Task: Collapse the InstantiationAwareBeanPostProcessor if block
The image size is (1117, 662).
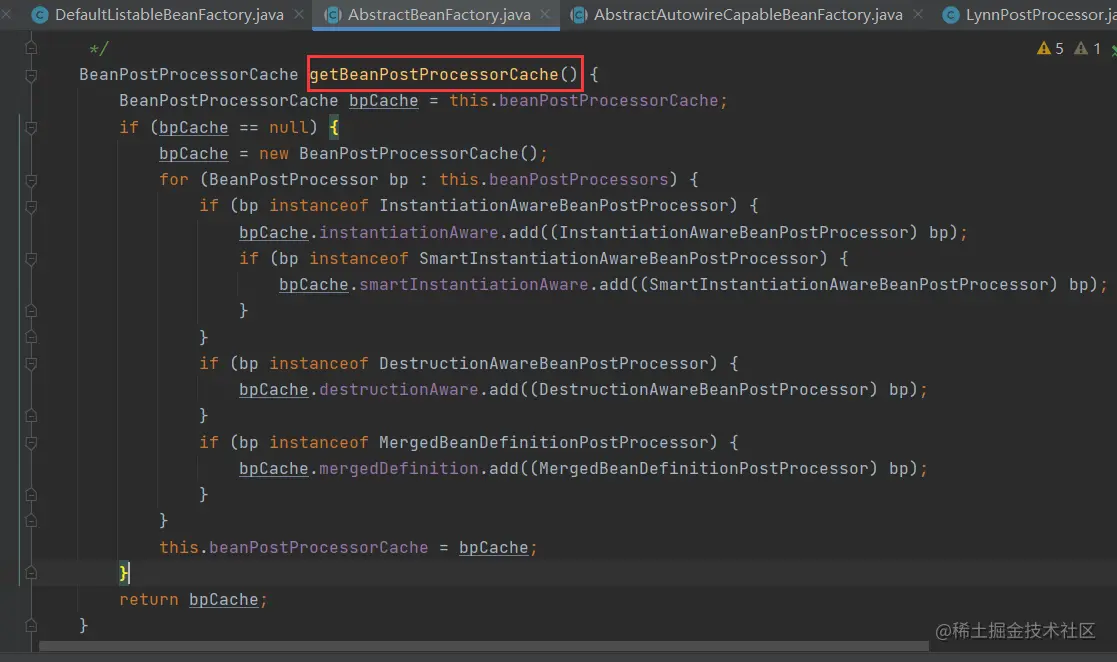Action: 31,207
